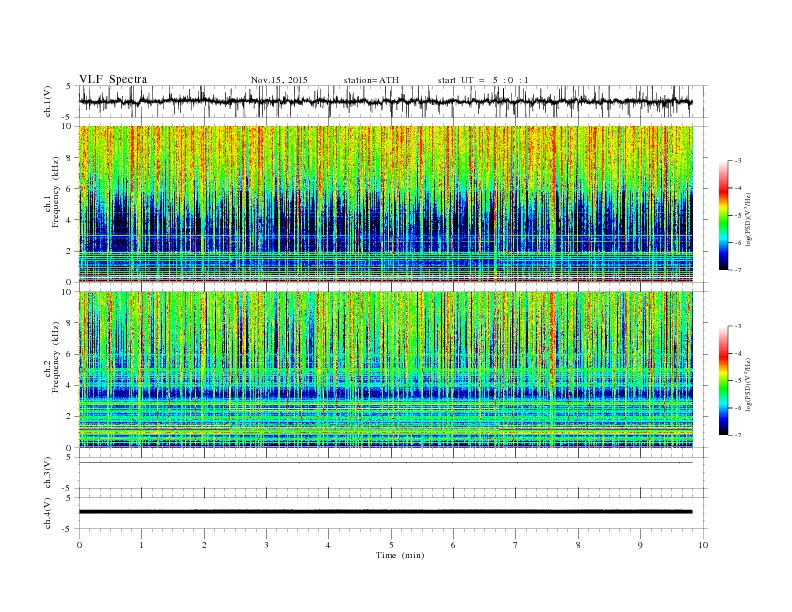
Task: Click the '-7' label on lower colorbar
Action: click(737, 435)
